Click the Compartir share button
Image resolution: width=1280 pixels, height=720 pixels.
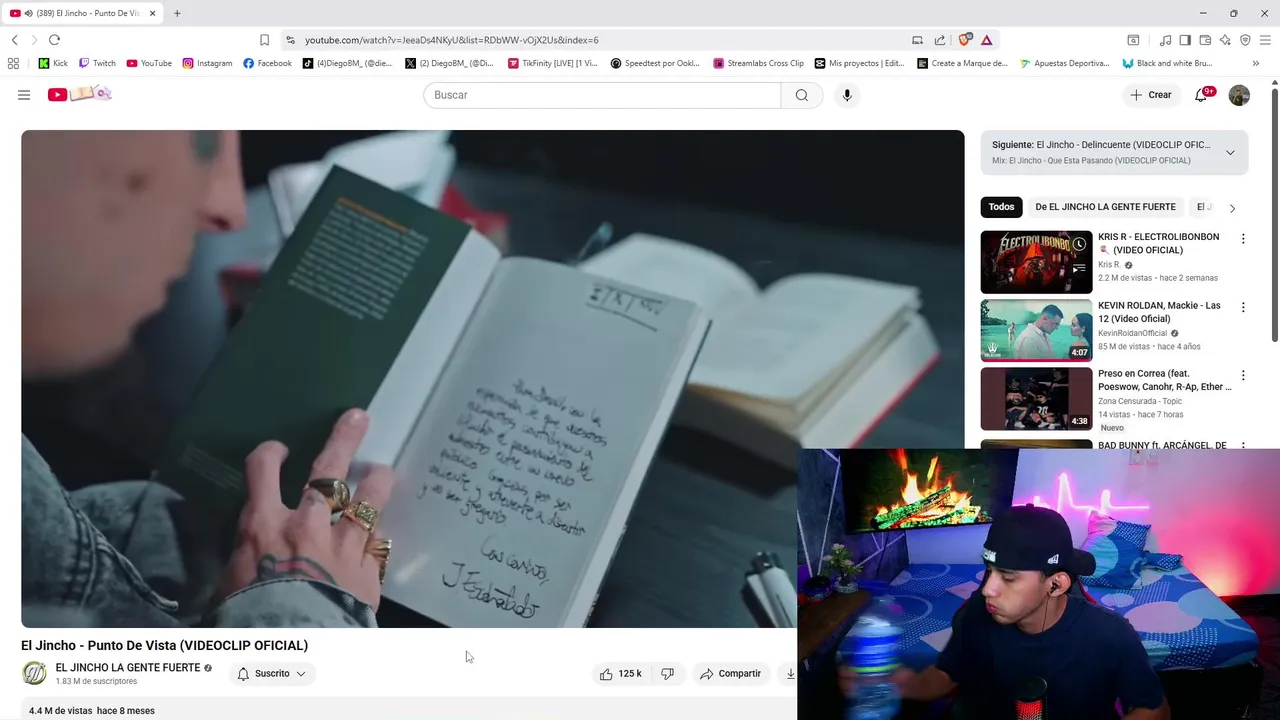click(x=731, y=674)
